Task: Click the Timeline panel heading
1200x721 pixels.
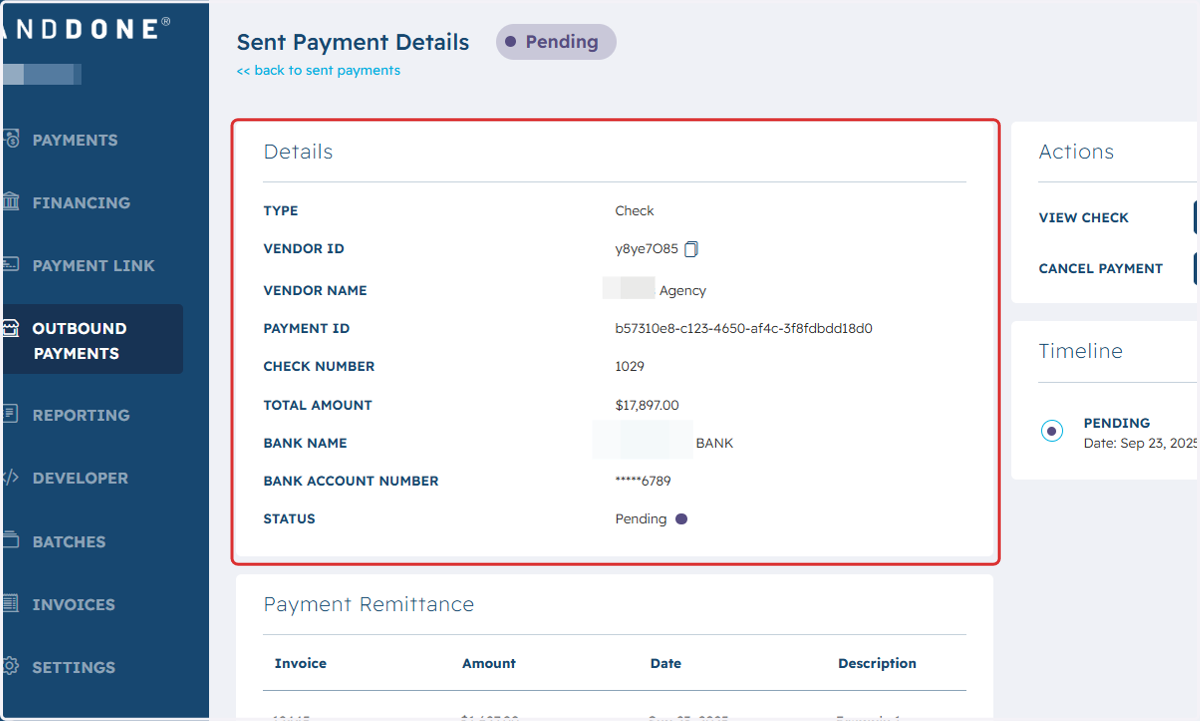Action: coord(1080,351)
